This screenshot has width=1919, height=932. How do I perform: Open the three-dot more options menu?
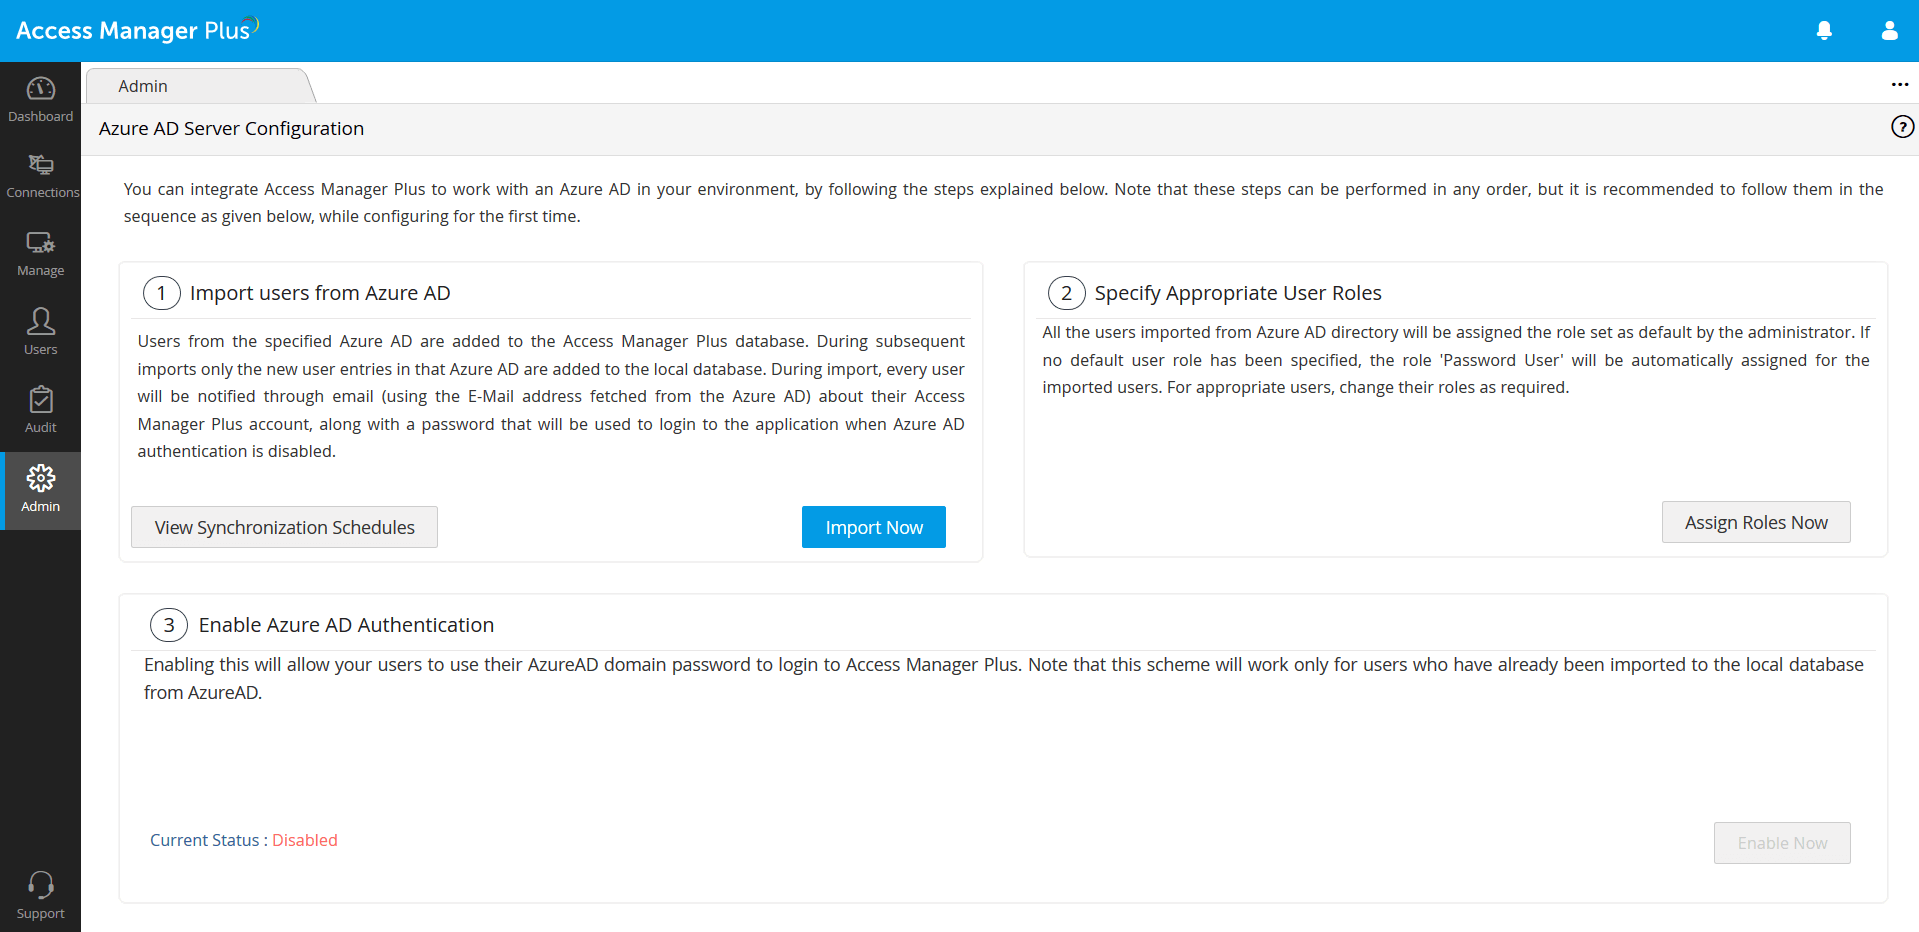pyautogui.click(x=1900, y=85)
